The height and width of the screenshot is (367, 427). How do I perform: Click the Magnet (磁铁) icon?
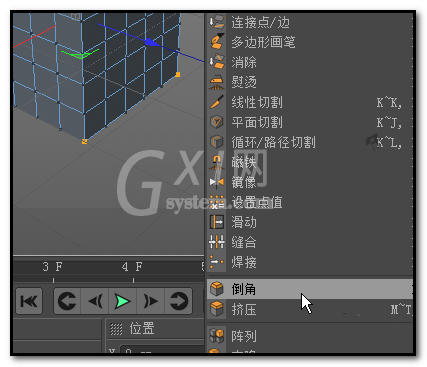pos(217,162)
